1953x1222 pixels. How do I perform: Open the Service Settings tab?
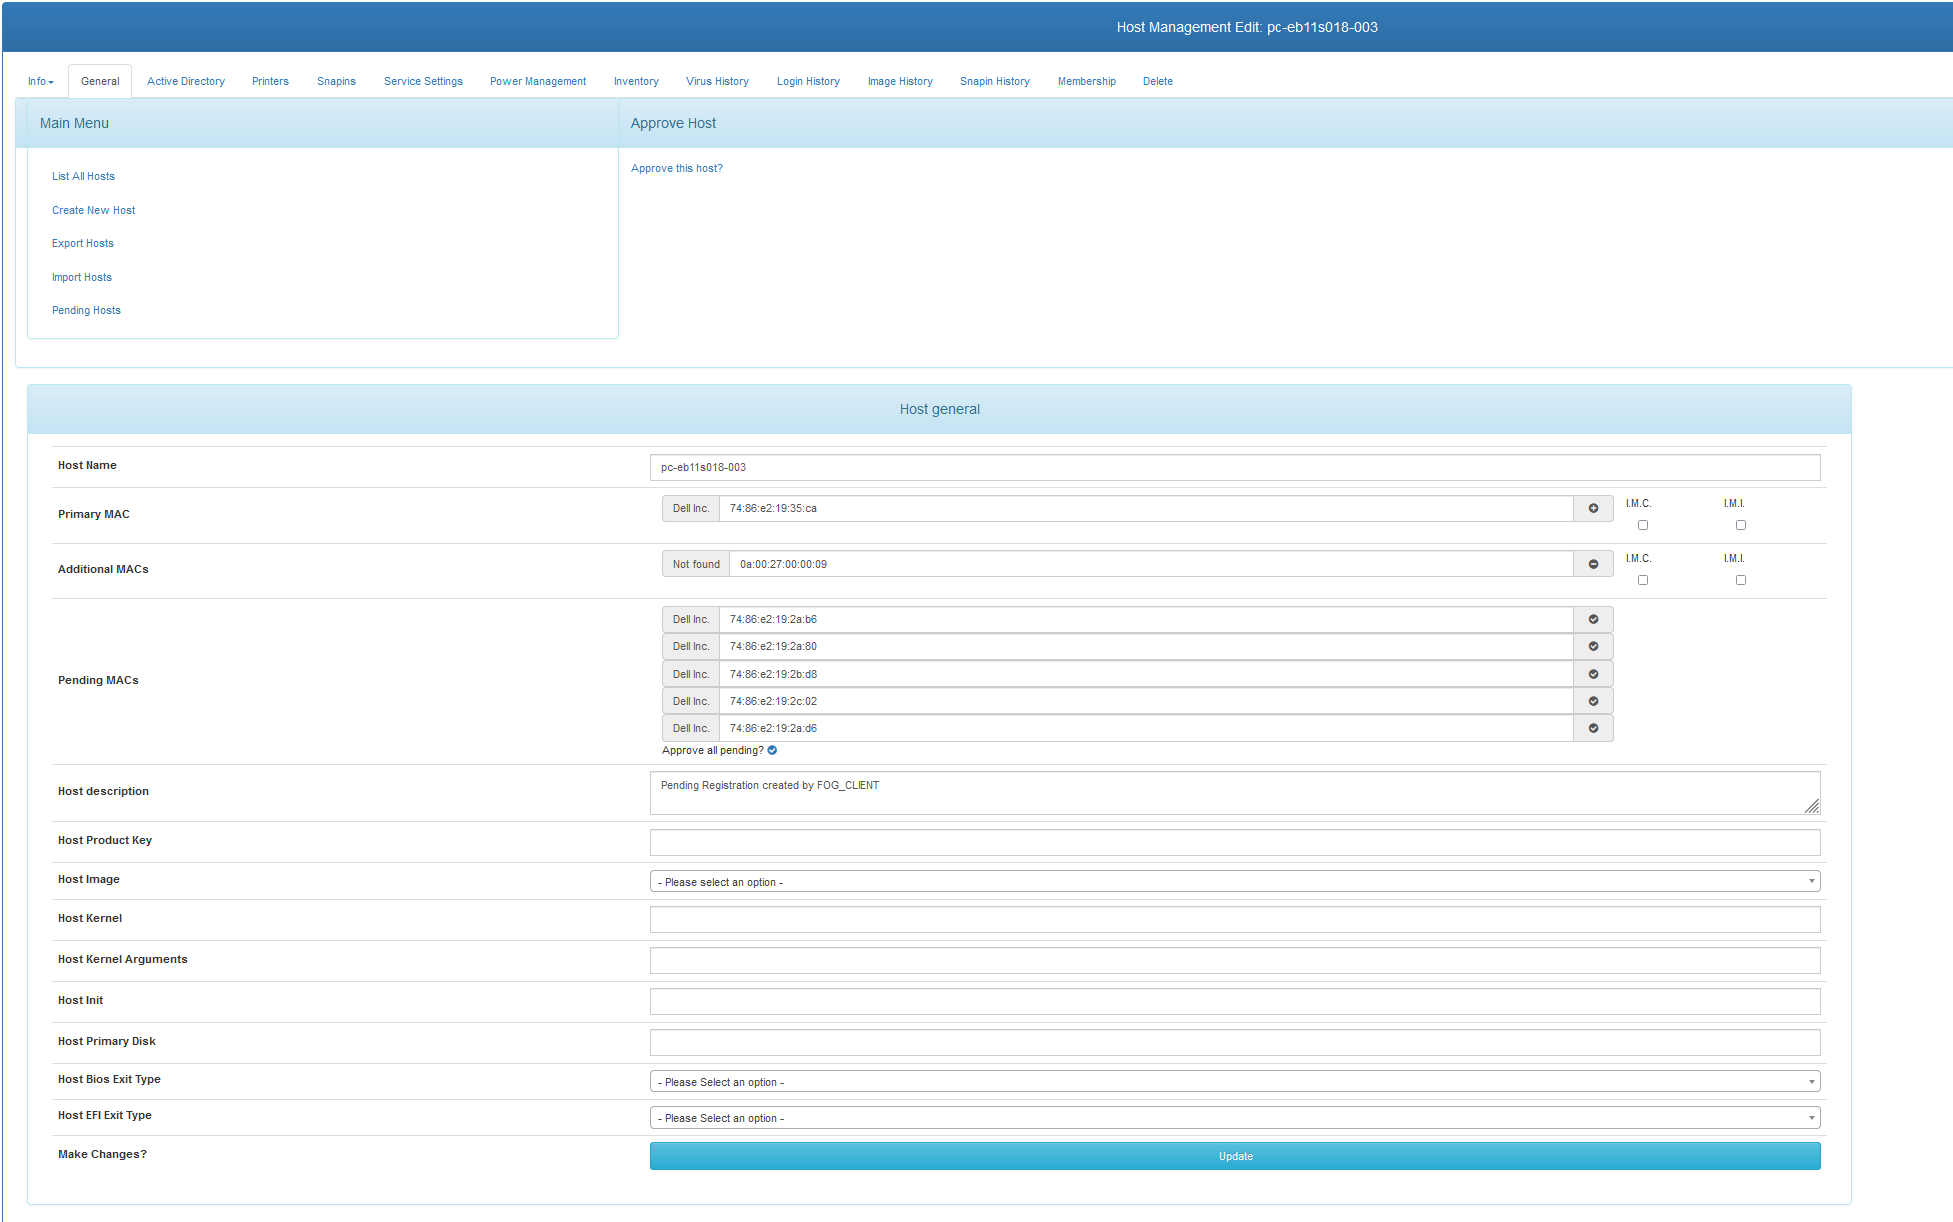click(423, 82)
